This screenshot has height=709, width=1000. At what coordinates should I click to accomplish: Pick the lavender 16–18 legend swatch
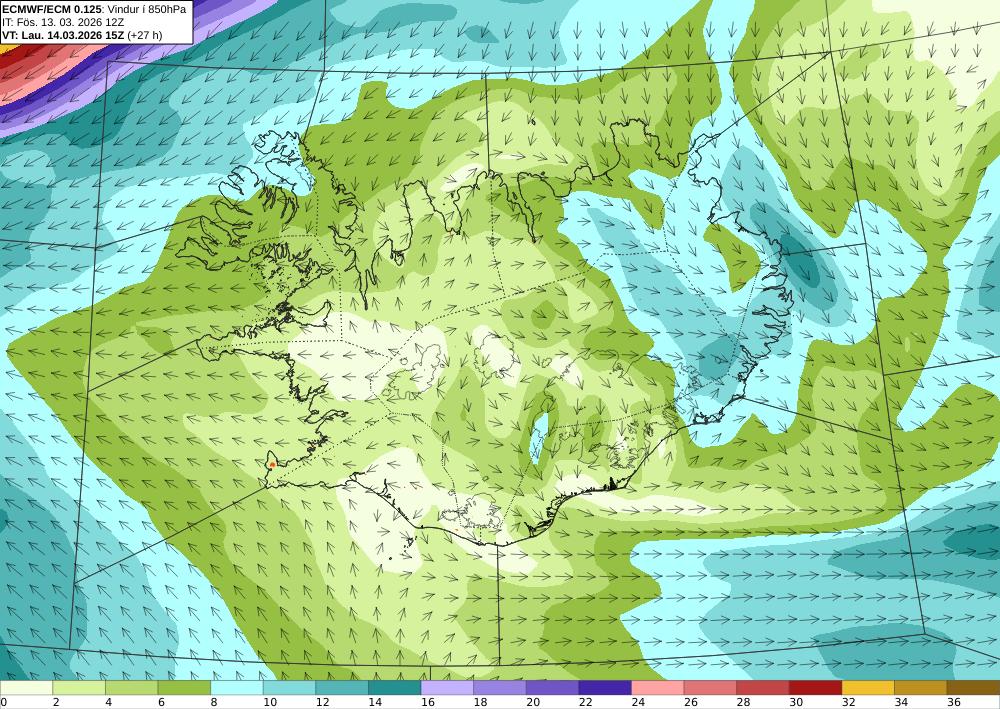[x=447, y=688]
